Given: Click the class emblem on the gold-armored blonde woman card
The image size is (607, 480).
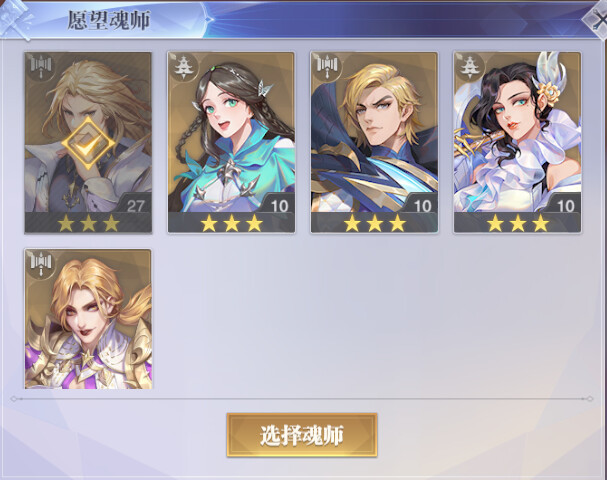Looking at the screenshot, I should [41, 264].
